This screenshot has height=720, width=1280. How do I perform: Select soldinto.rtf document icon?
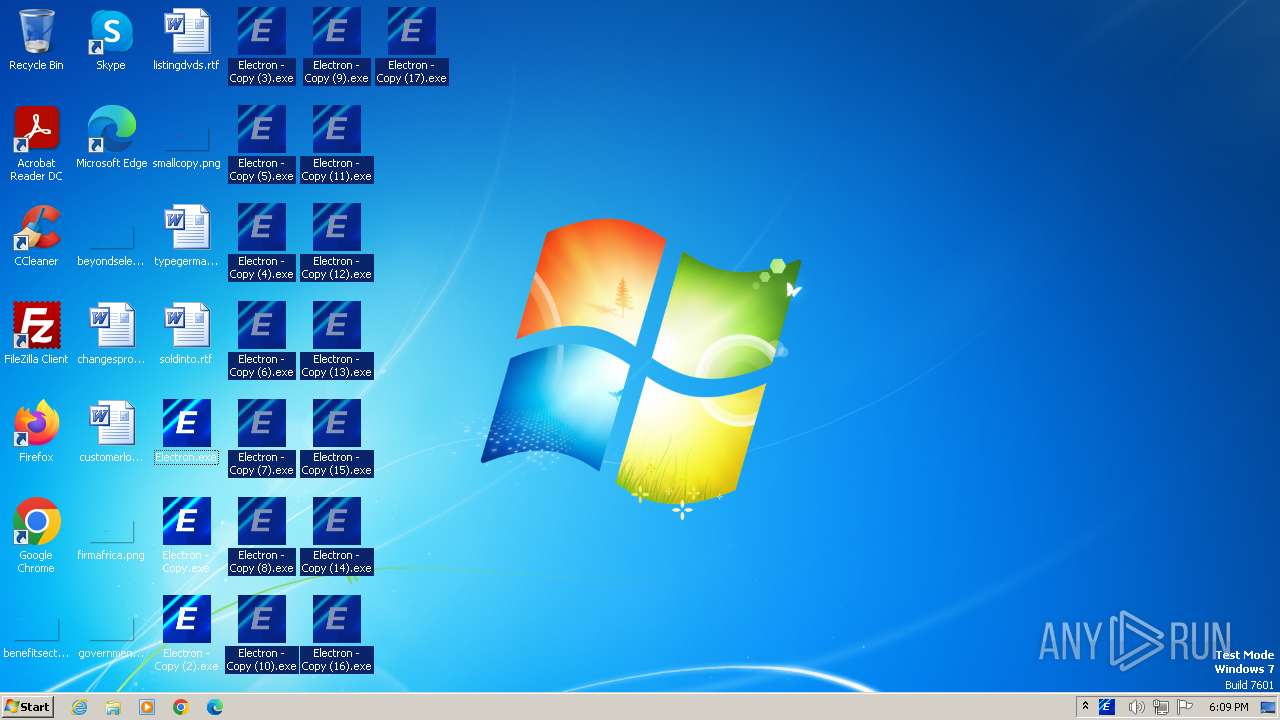pos(186,334)
